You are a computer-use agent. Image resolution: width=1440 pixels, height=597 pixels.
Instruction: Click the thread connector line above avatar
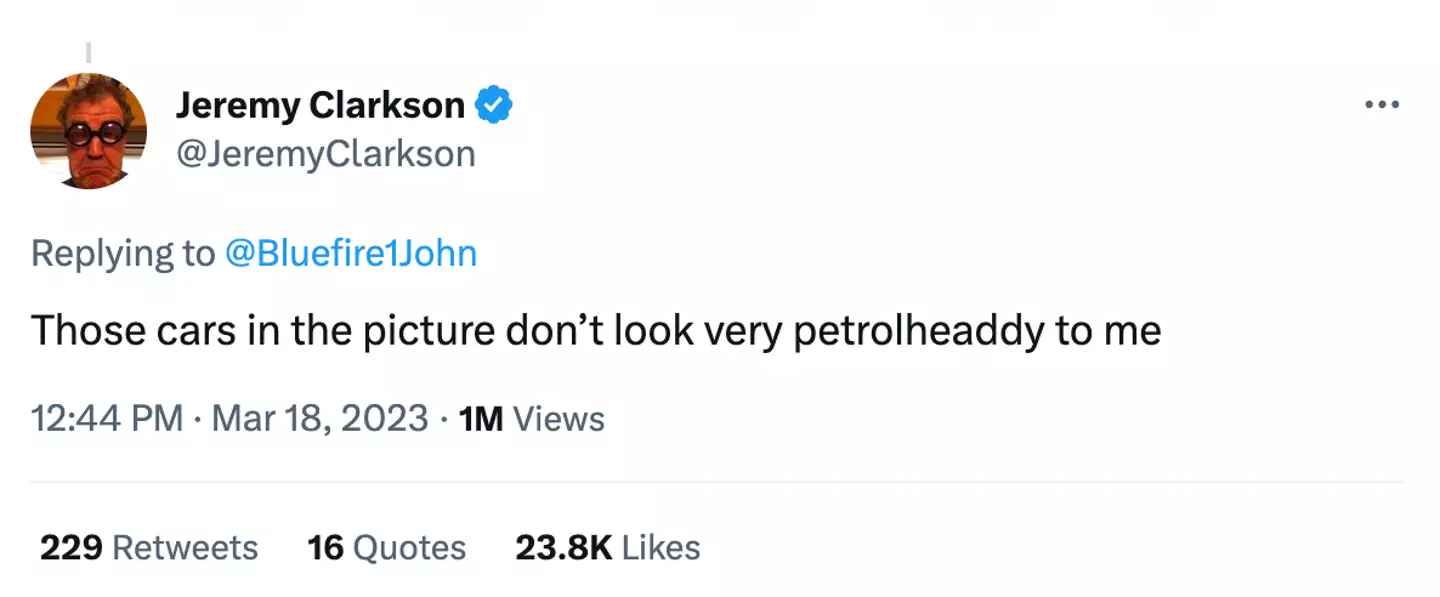pos(89,52)
